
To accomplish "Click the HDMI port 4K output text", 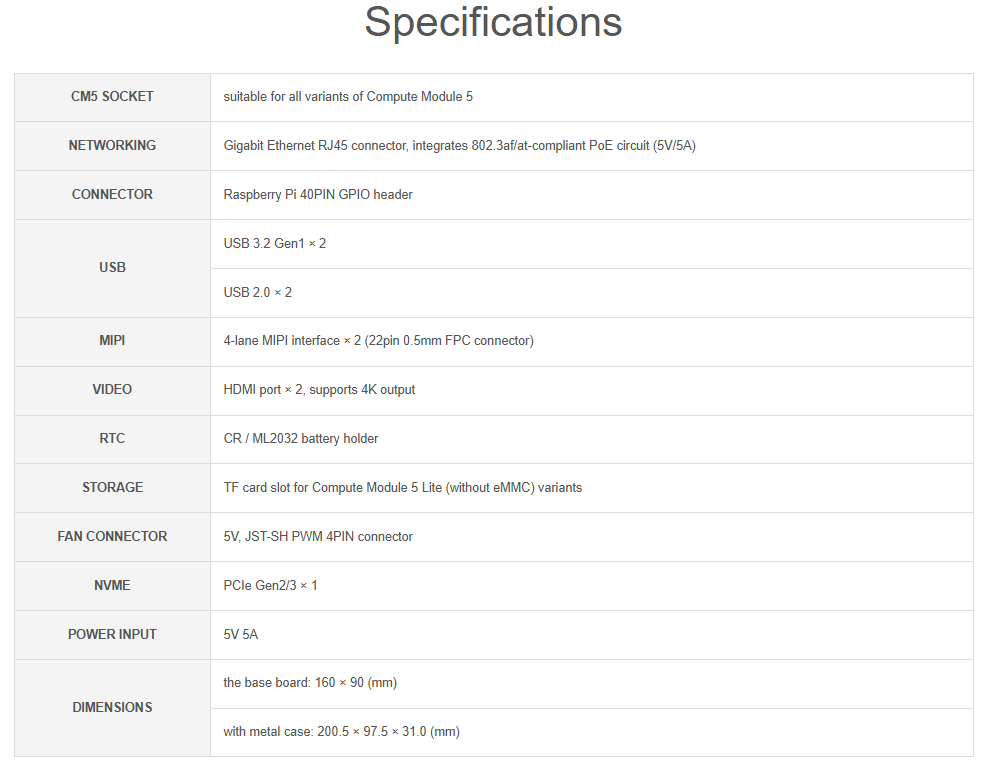I will tap(319, 390).
